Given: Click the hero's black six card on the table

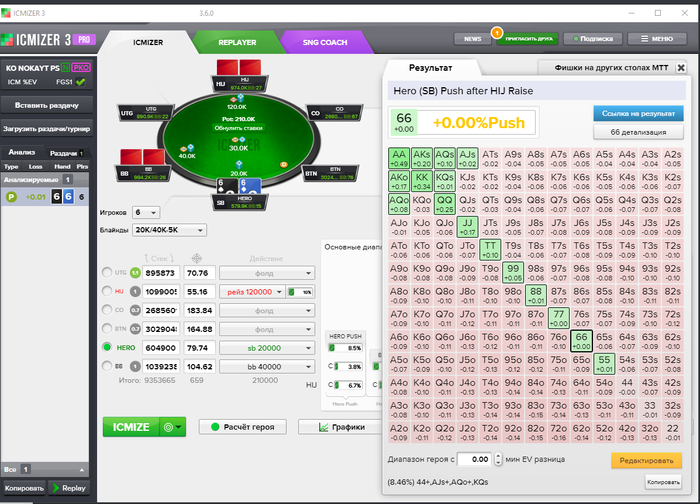Looking at the screenshot, I should [x=227, y=186].
